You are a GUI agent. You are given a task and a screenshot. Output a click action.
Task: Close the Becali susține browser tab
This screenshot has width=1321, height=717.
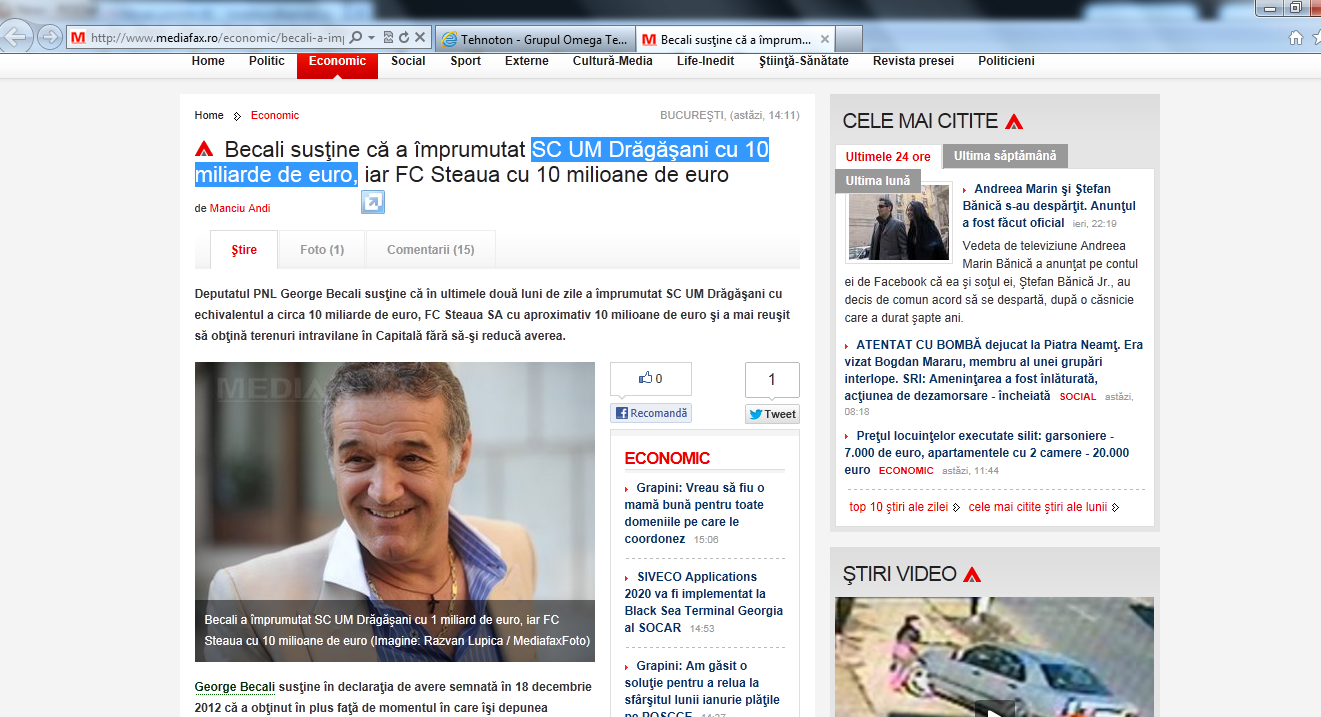pyautogui.click(x=824, y=40)
